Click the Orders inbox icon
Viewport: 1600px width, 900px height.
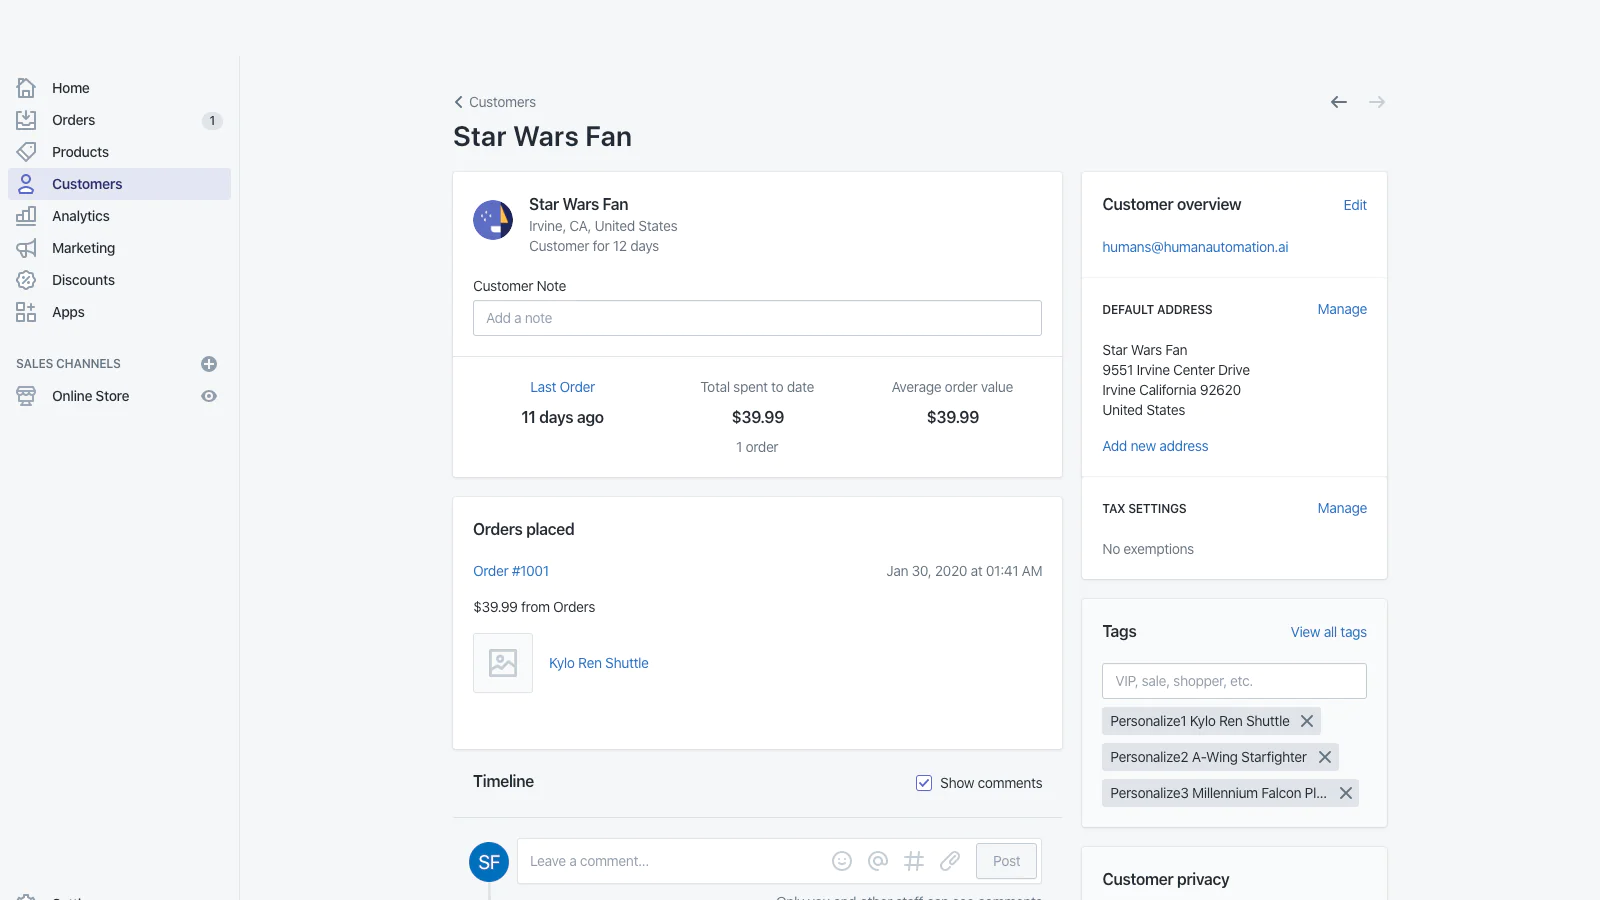coord(26,120)
